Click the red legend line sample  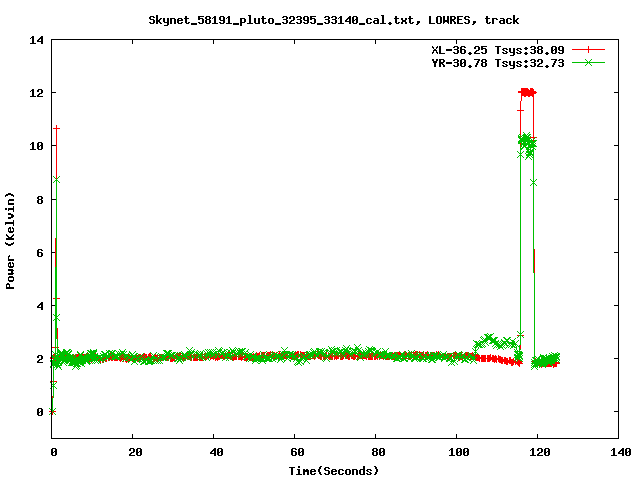coord(588,50)
